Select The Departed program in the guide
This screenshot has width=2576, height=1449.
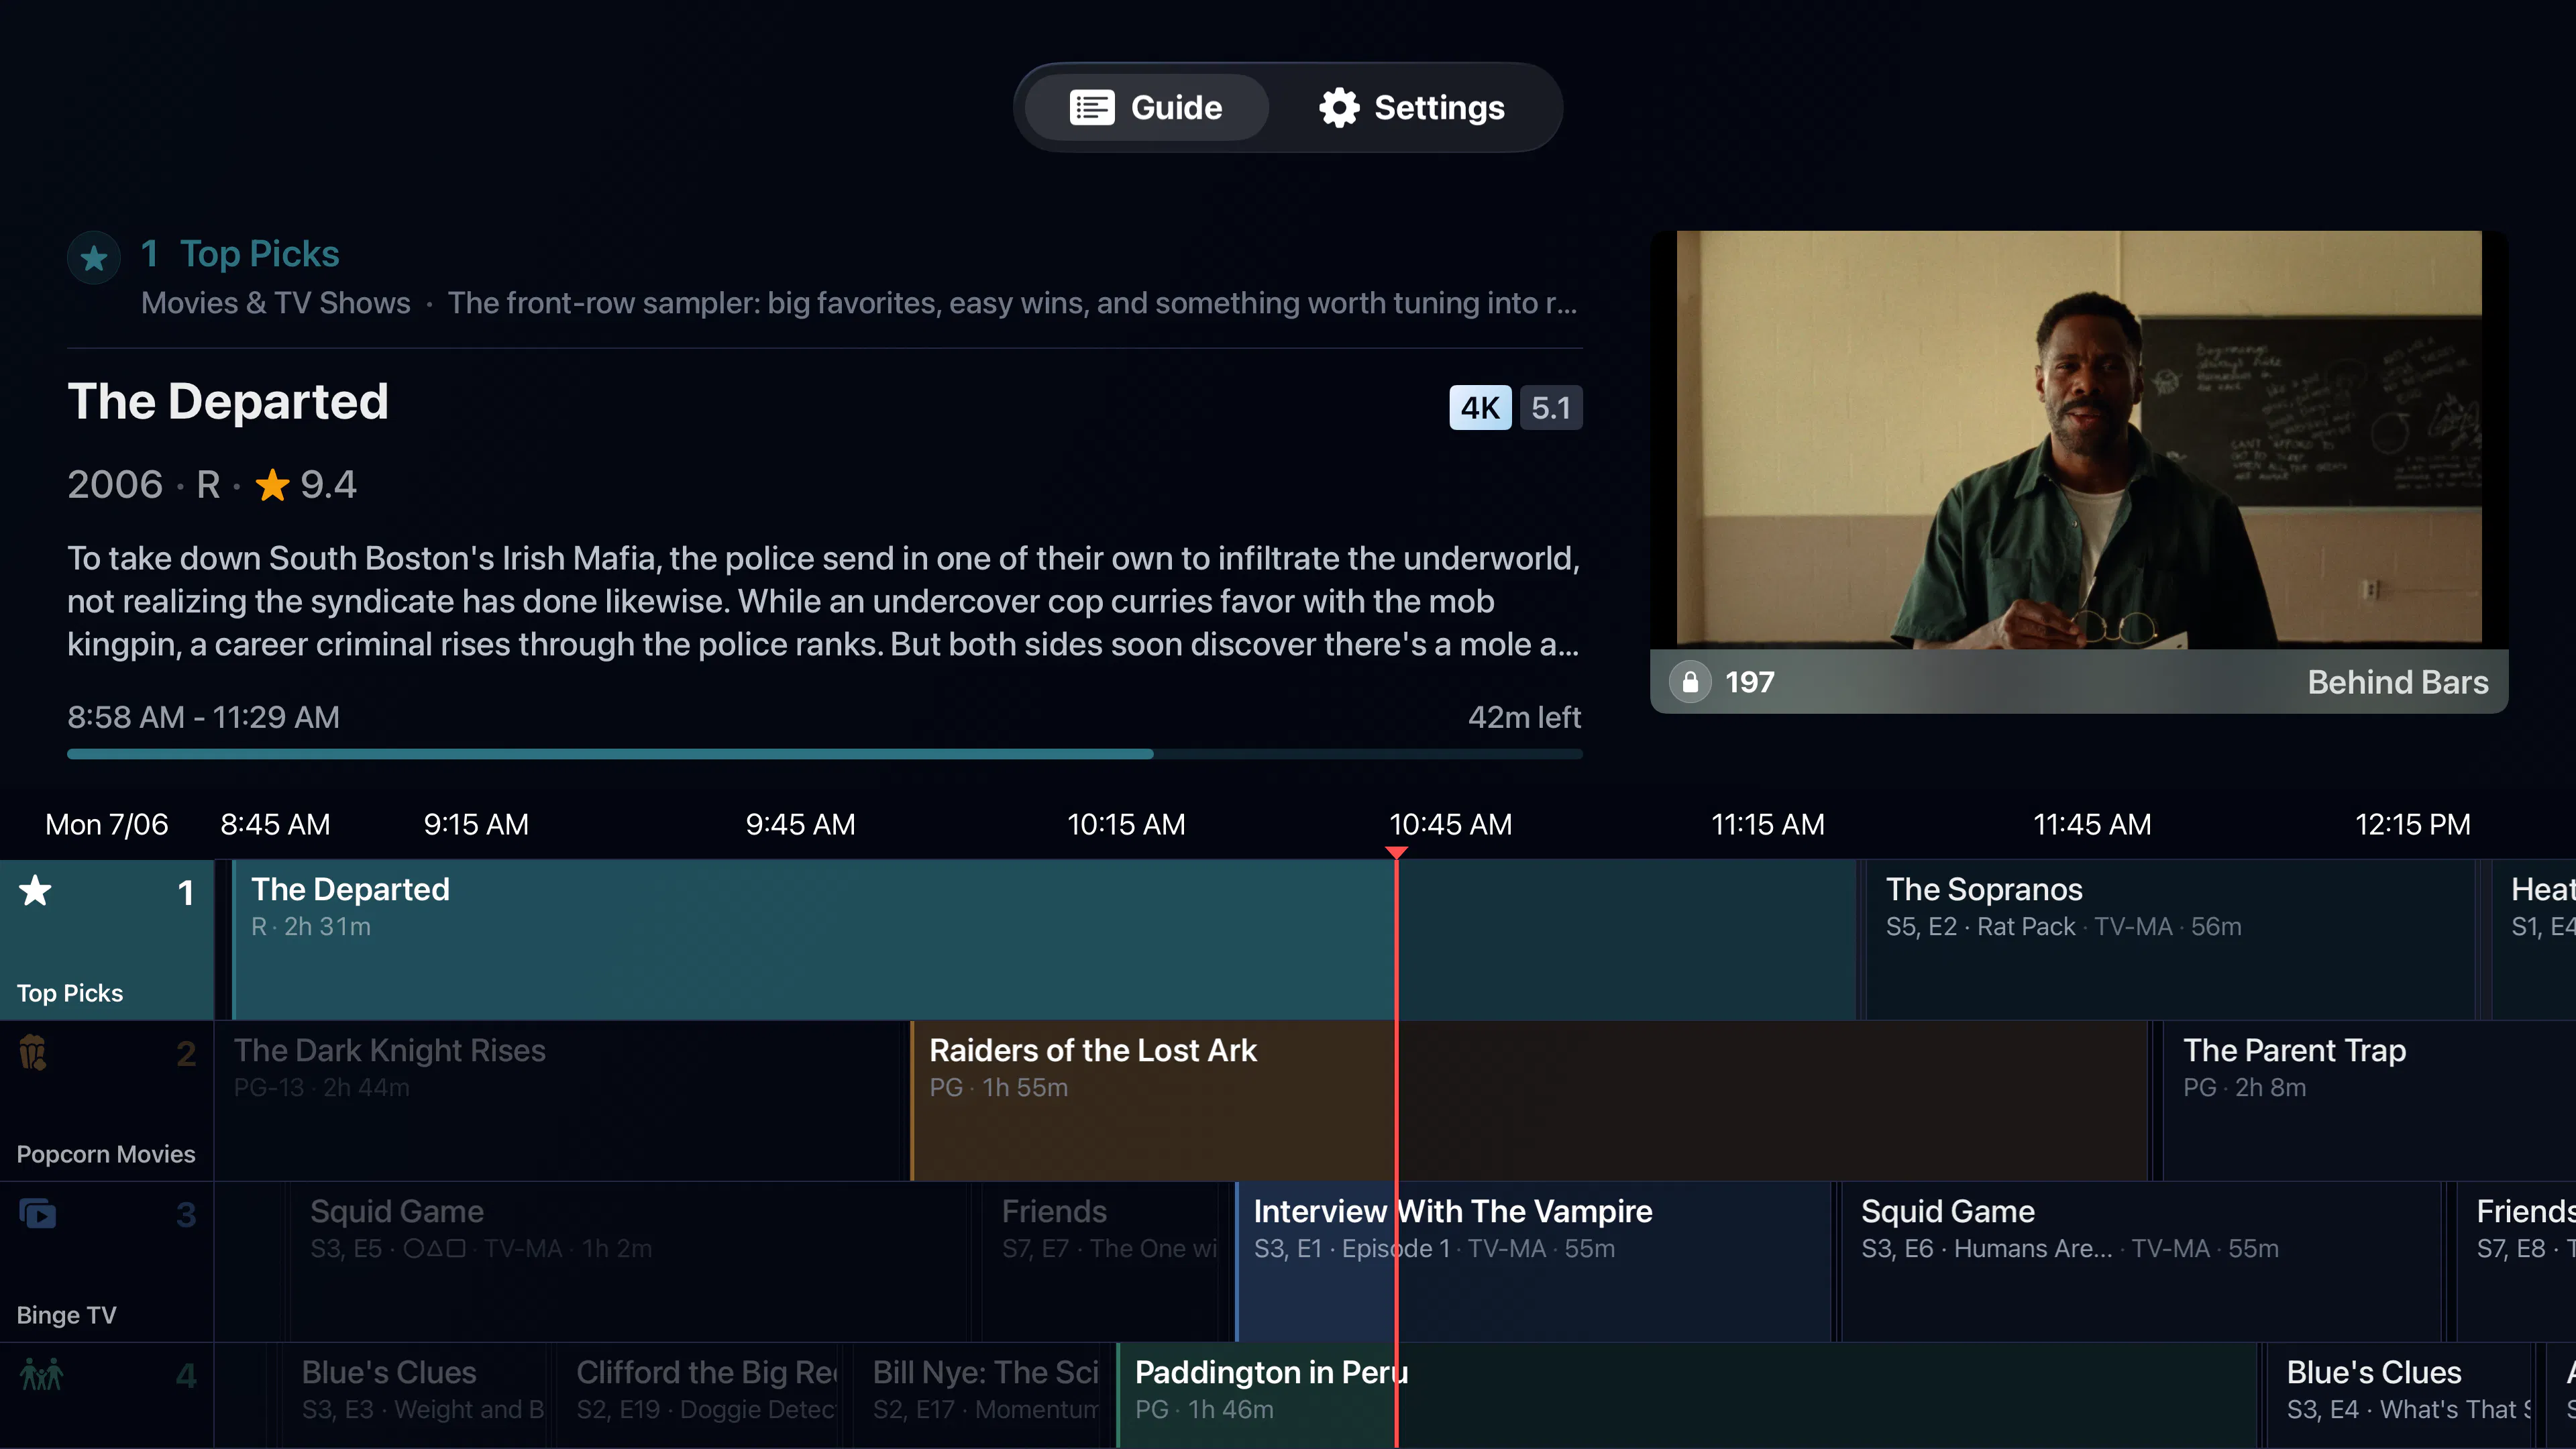tap(1044, 940)
